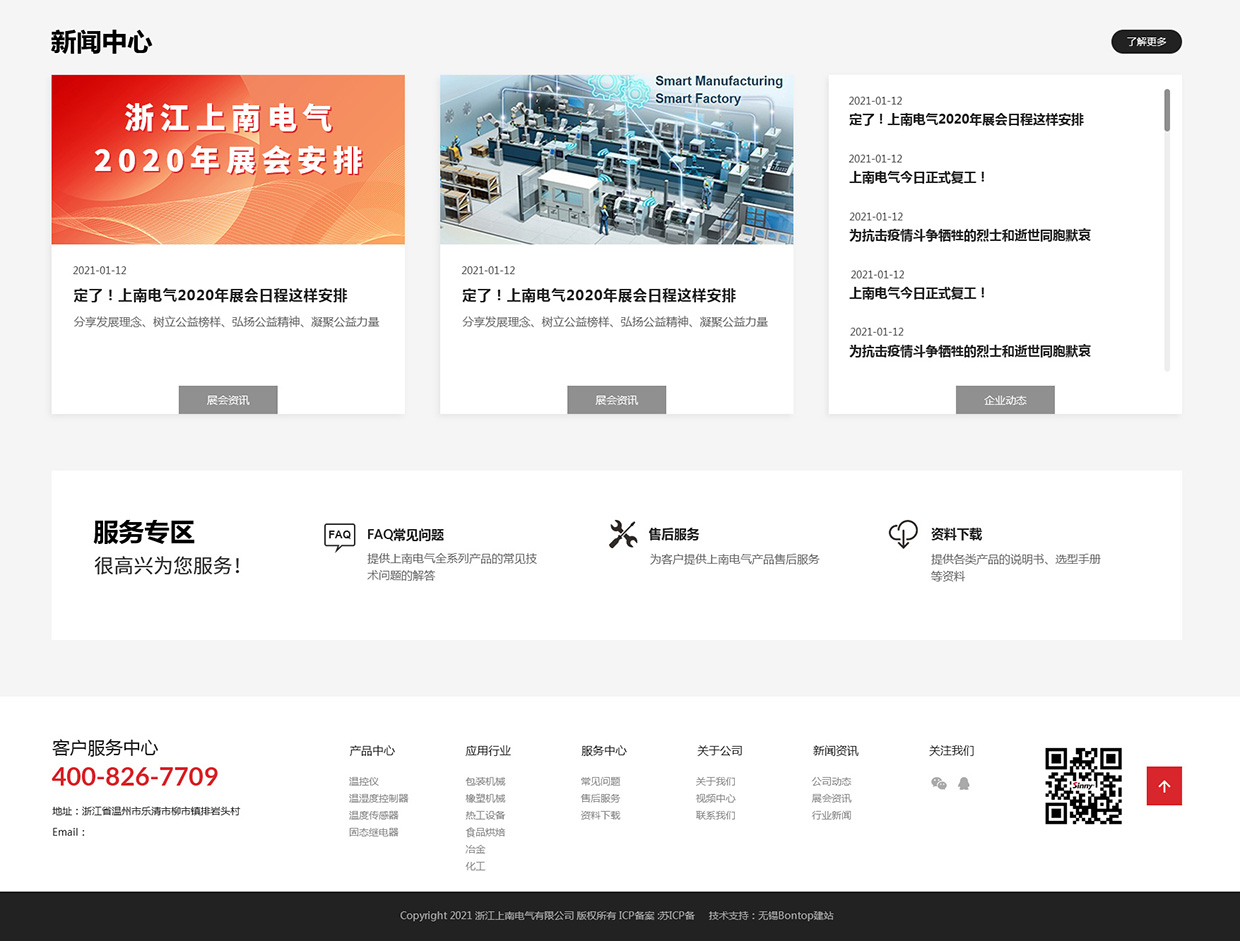Click the FAQ speech bubble icon
The image size is (1240, 941).
[x=339, y=537]
